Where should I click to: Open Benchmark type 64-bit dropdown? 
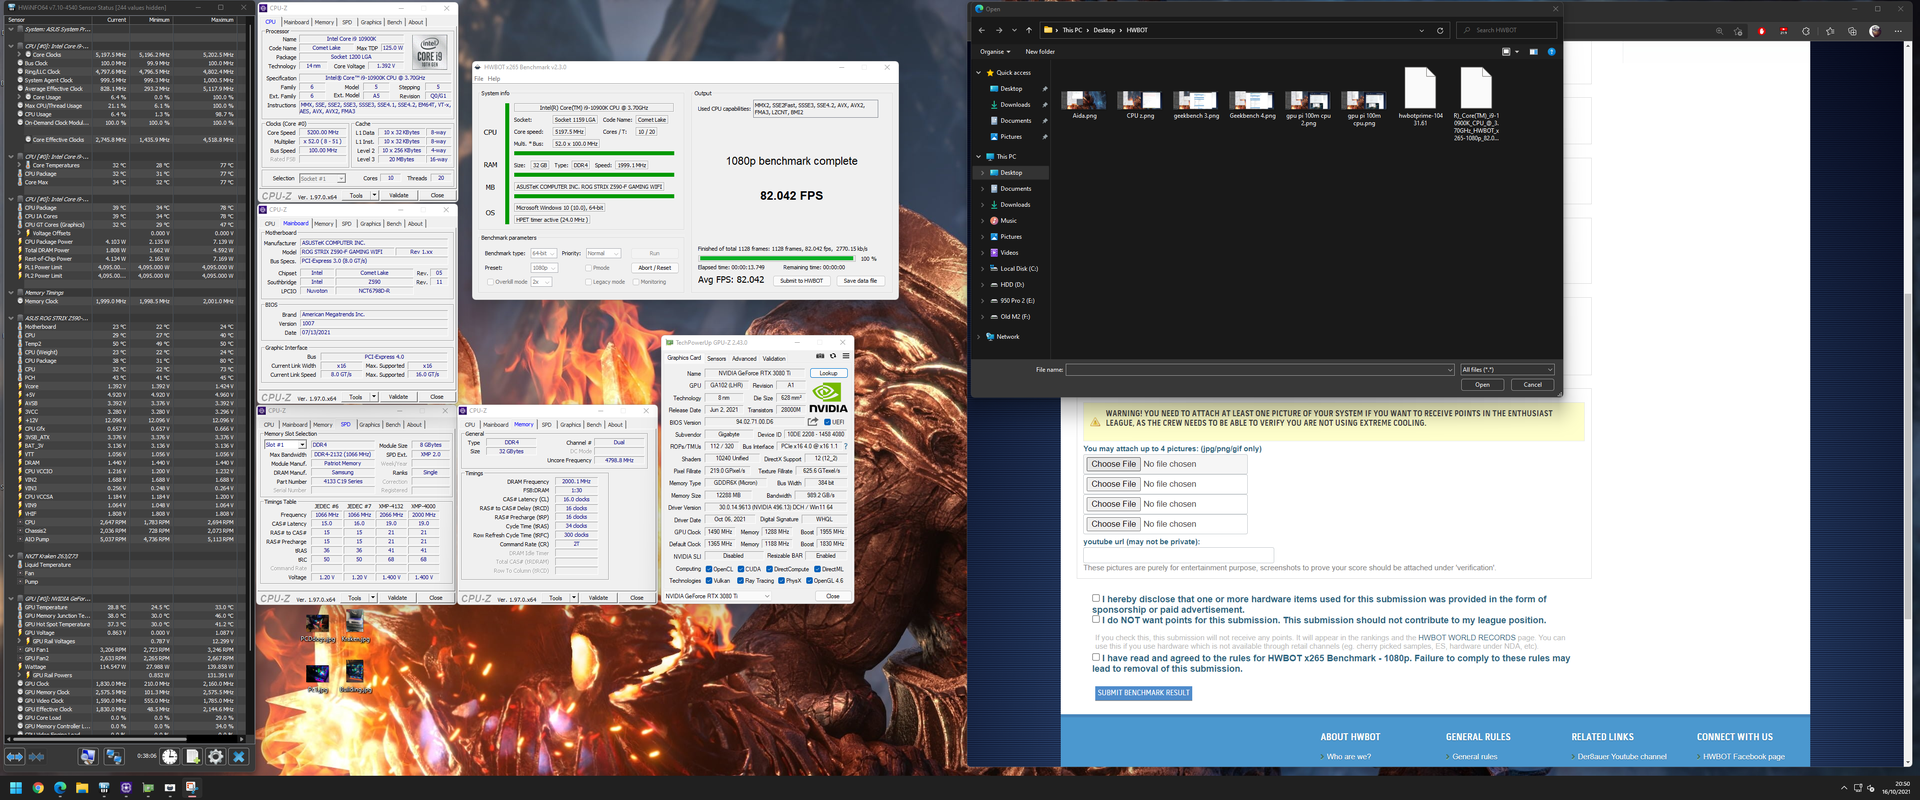[x=544, y=253]
